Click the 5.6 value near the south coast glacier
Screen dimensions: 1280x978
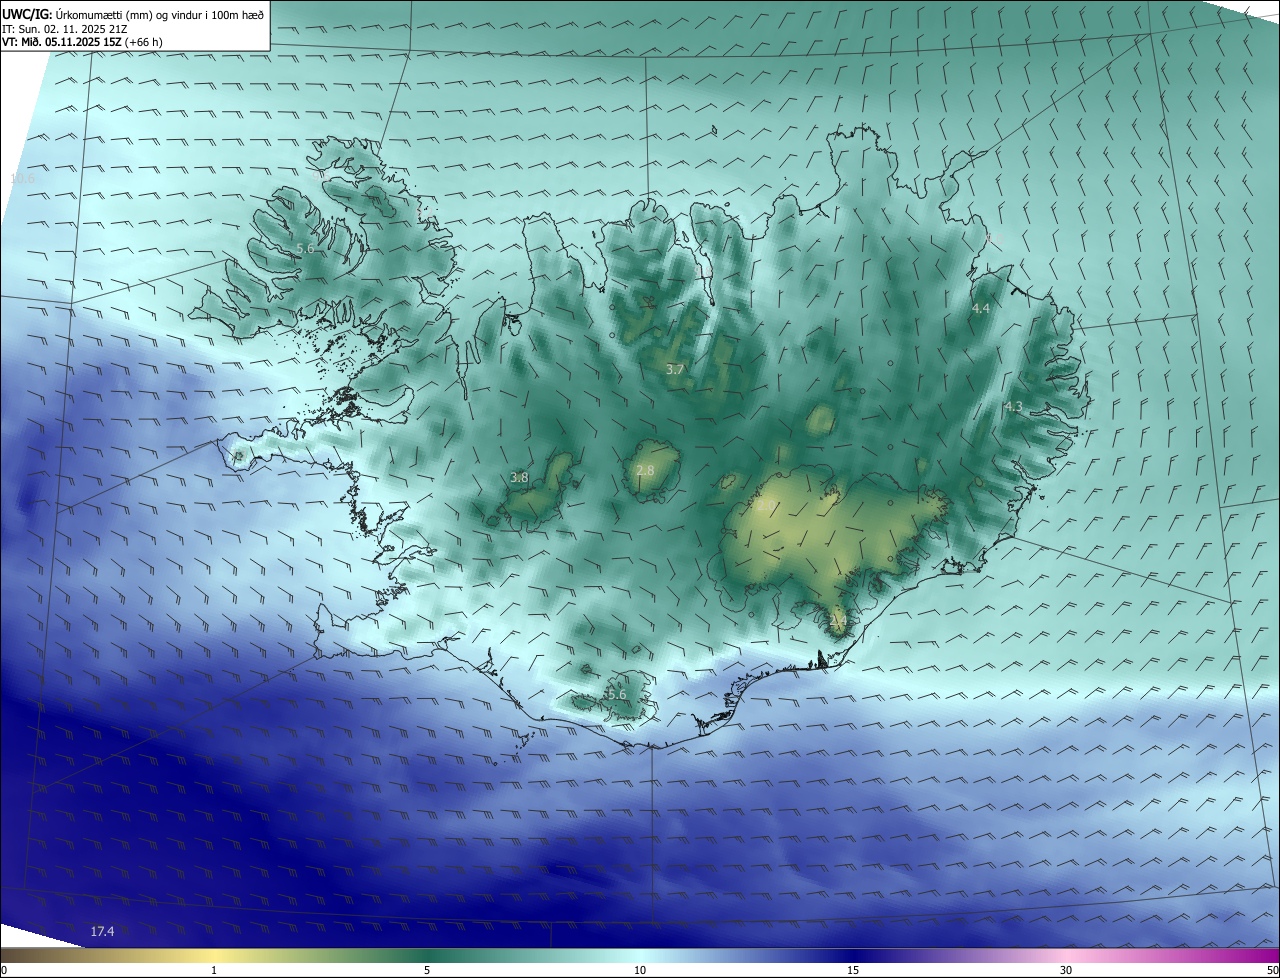point(616,695)
